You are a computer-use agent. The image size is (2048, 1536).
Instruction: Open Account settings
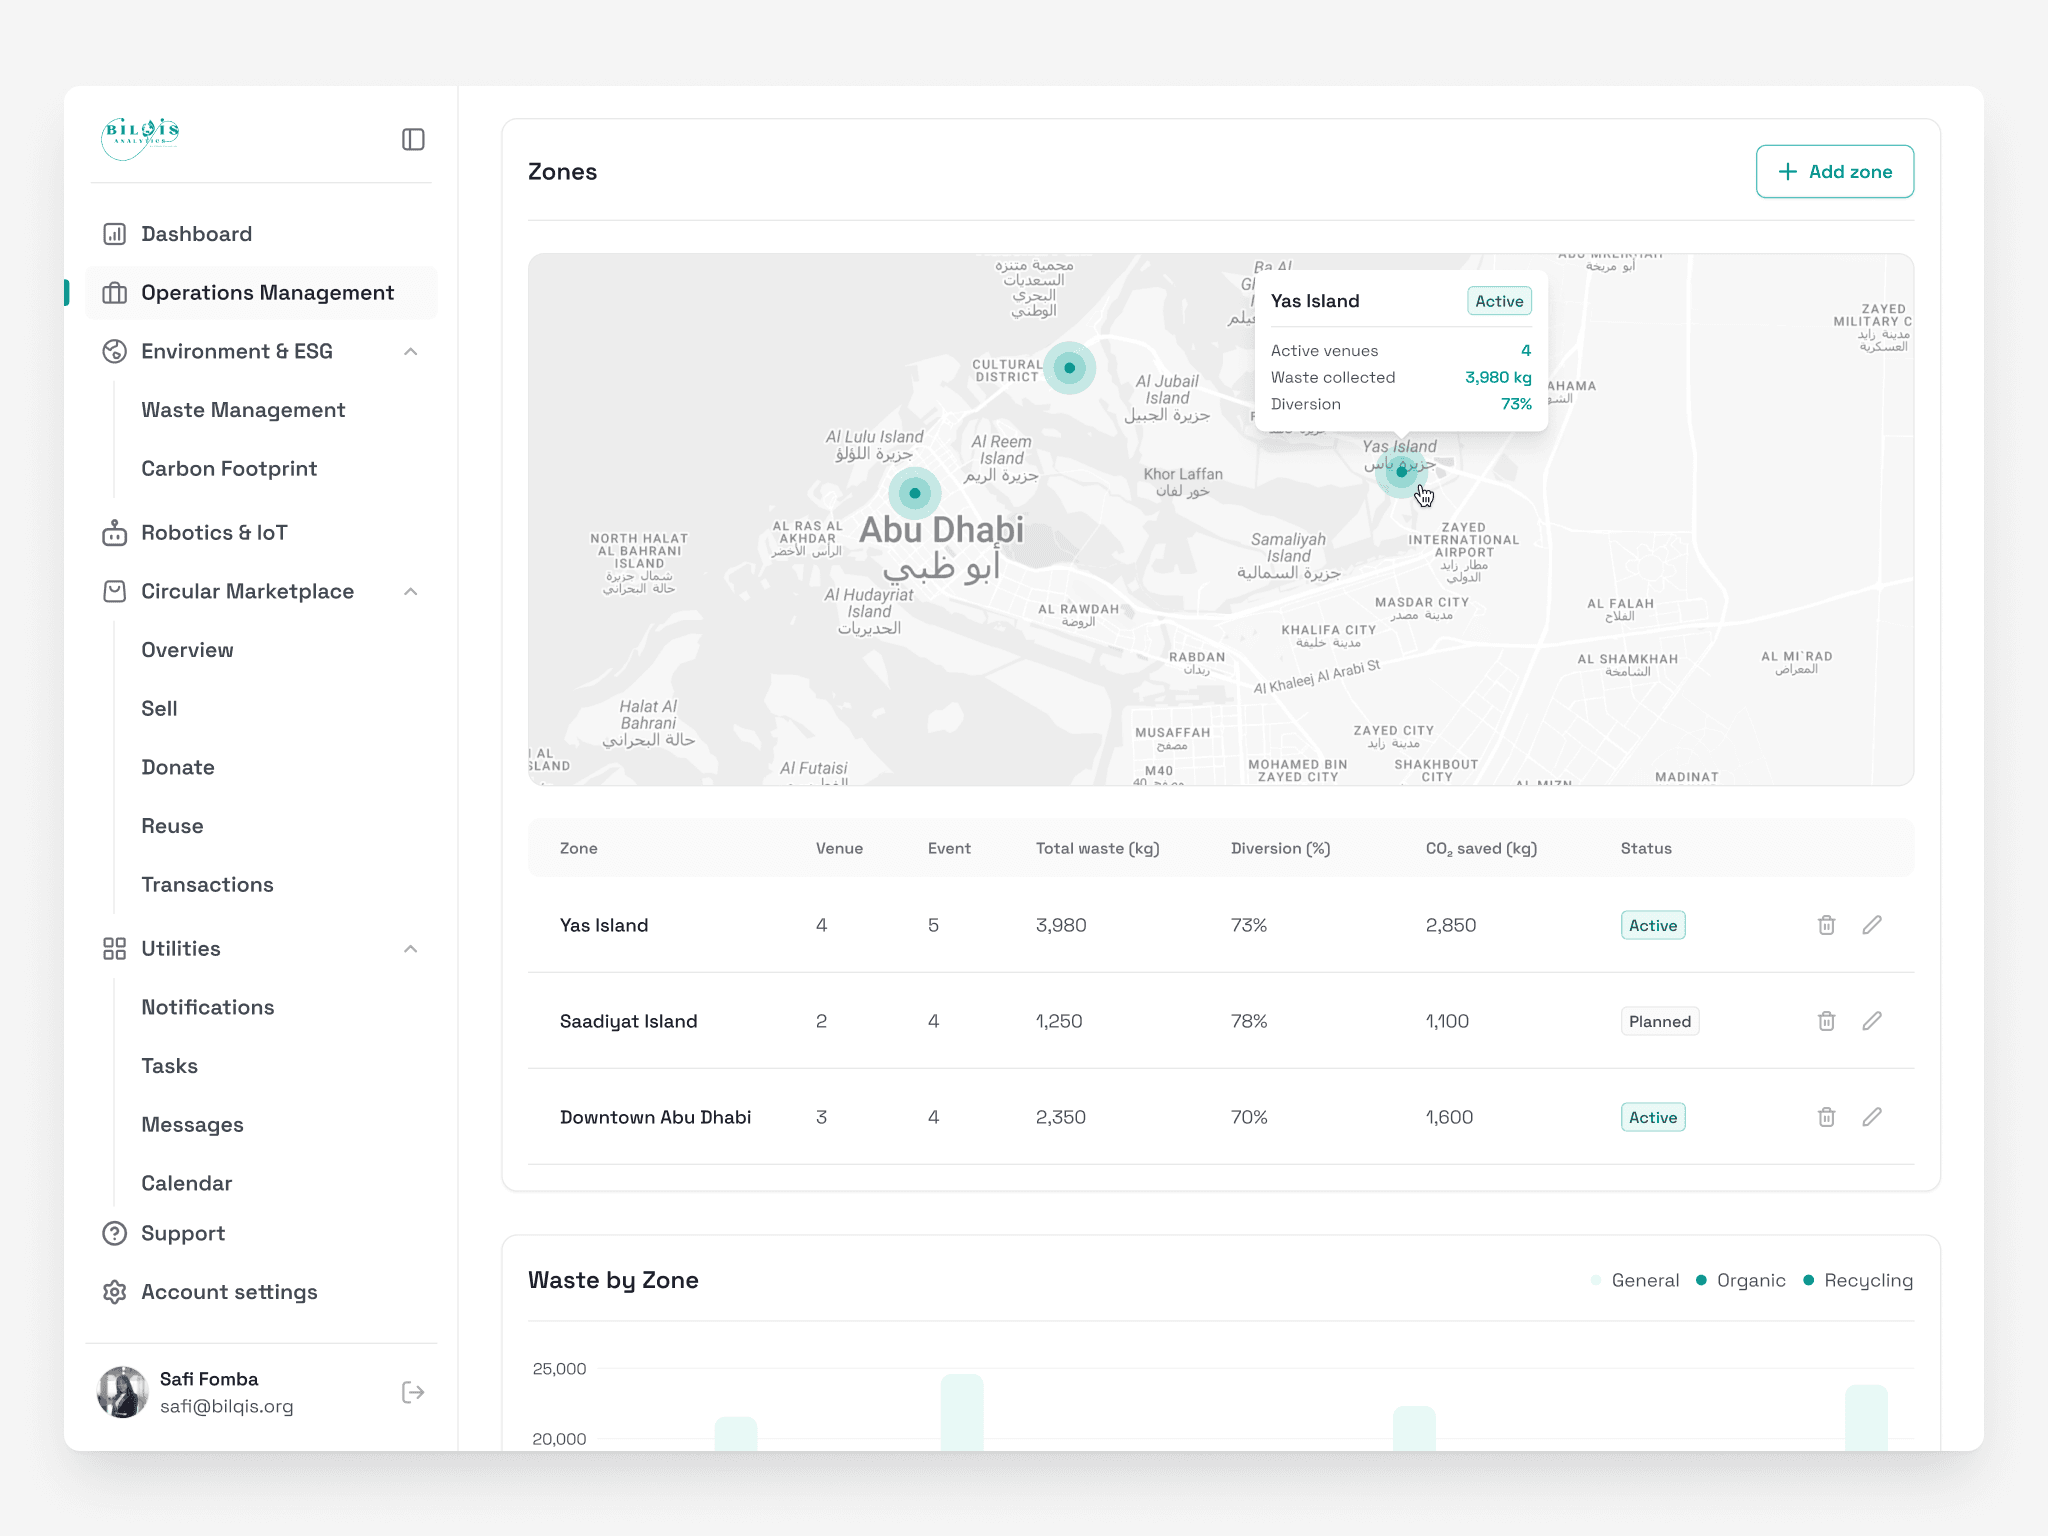[x=229, y=1292]
